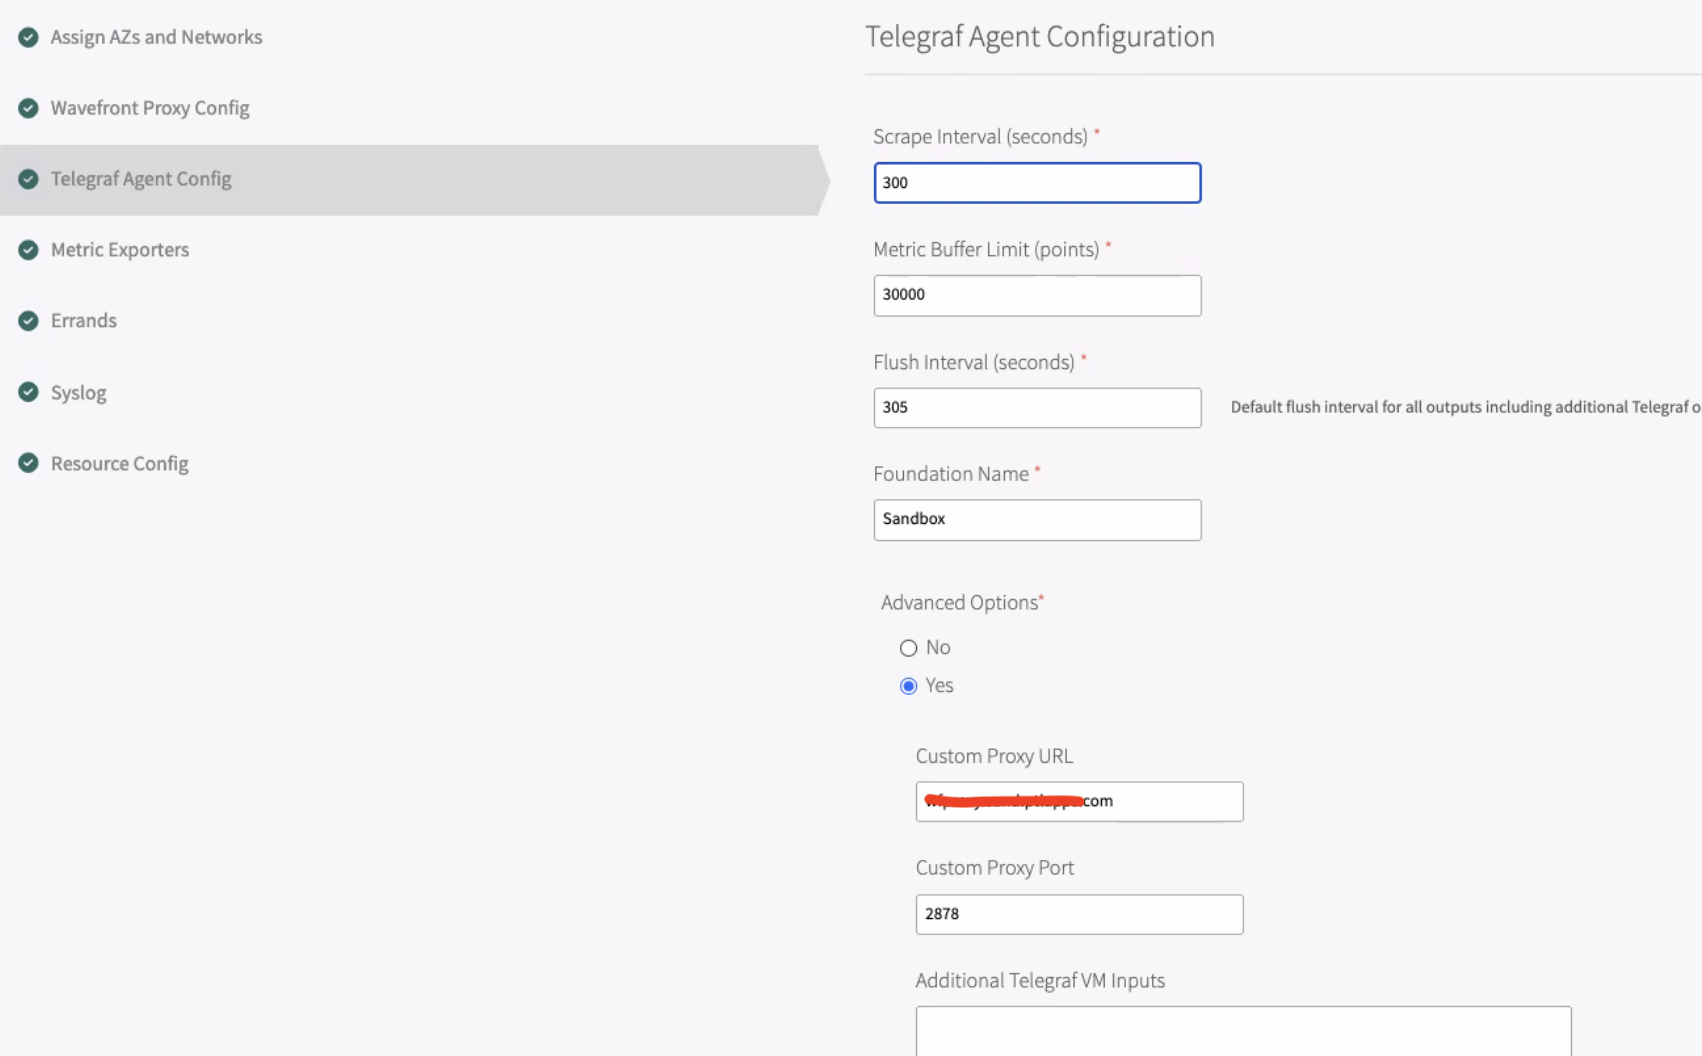
Task: Click into the Metric Buffer Limit field
Action: click(x=1037, y=295)
